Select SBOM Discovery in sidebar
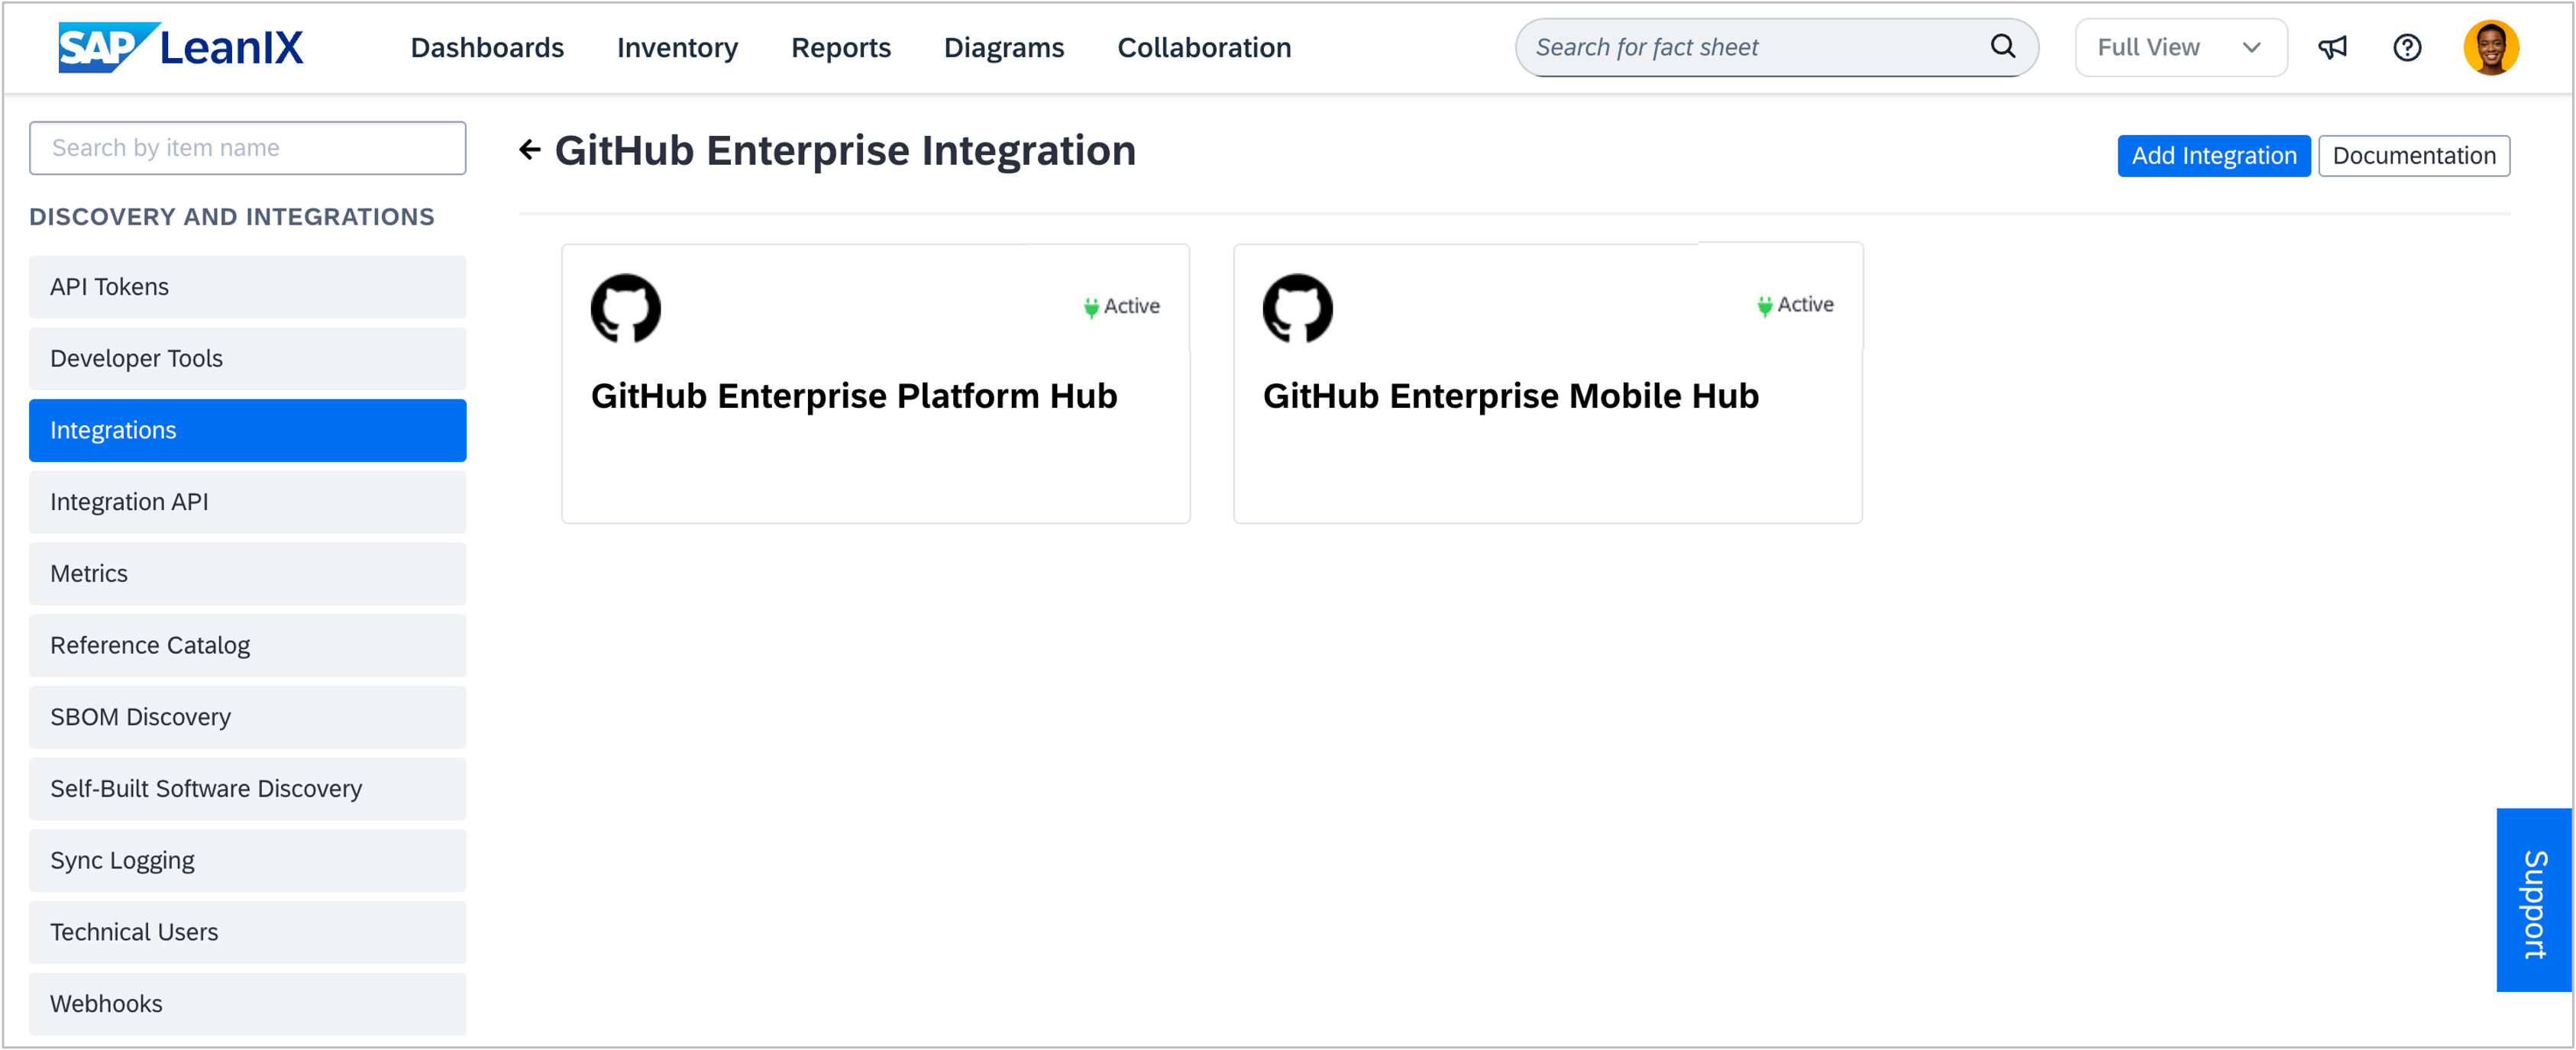 tap(248, 717)
